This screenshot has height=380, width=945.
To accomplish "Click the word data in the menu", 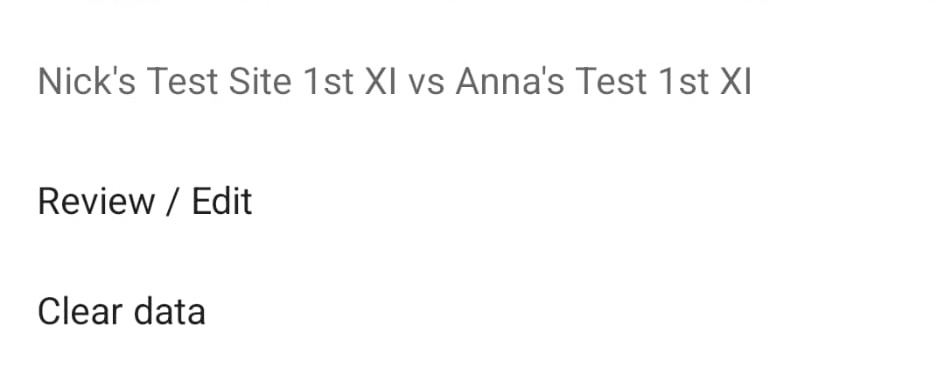I will click(169, 311).
